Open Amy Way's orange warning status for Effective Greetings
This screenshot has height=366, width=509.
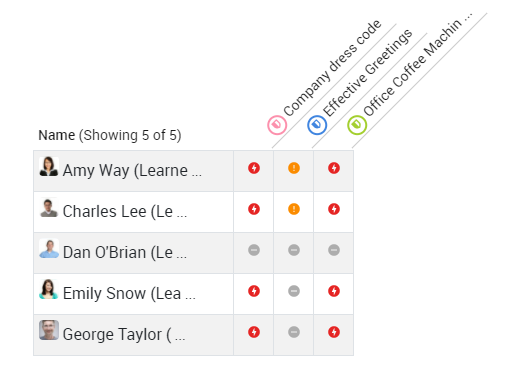pyautogui.click(x=294, y=168)
